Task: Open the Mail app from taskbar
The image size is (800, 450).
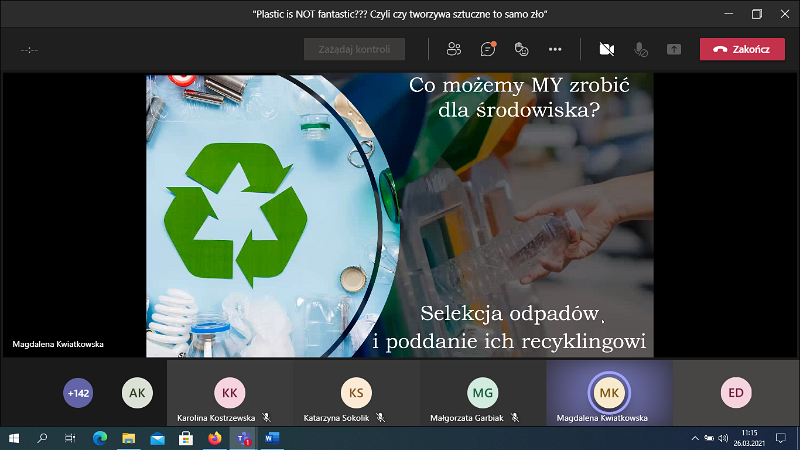Action: (157, 438)
